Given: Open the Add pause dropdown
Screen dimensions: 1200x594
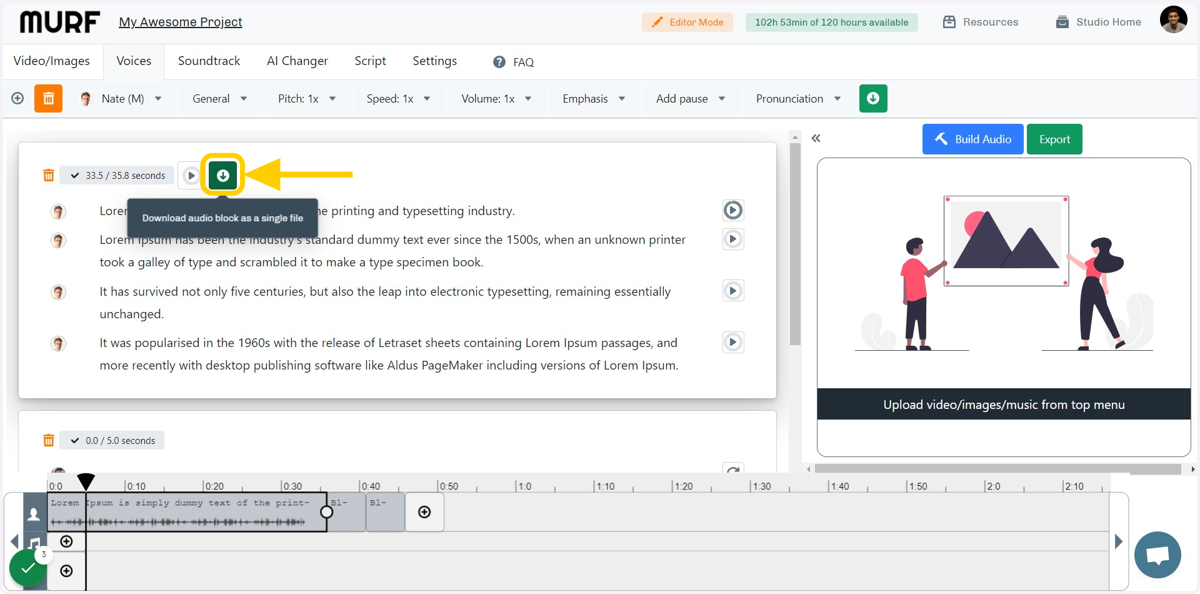Looking at the screenshot, I should (x=691, y=99).
